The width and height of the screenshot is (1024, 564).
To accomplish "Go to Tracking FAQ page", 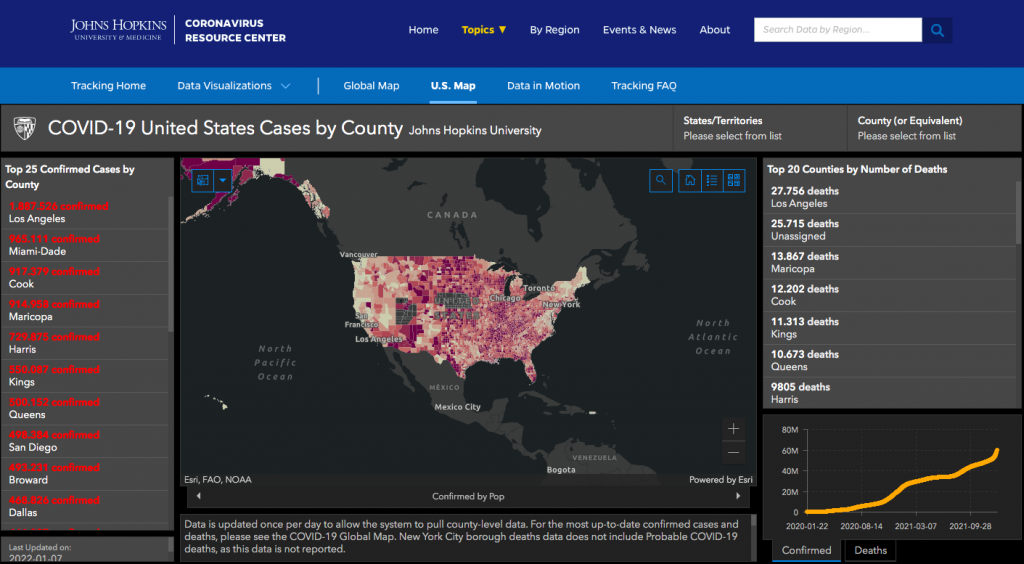I will tap(644, 86).
